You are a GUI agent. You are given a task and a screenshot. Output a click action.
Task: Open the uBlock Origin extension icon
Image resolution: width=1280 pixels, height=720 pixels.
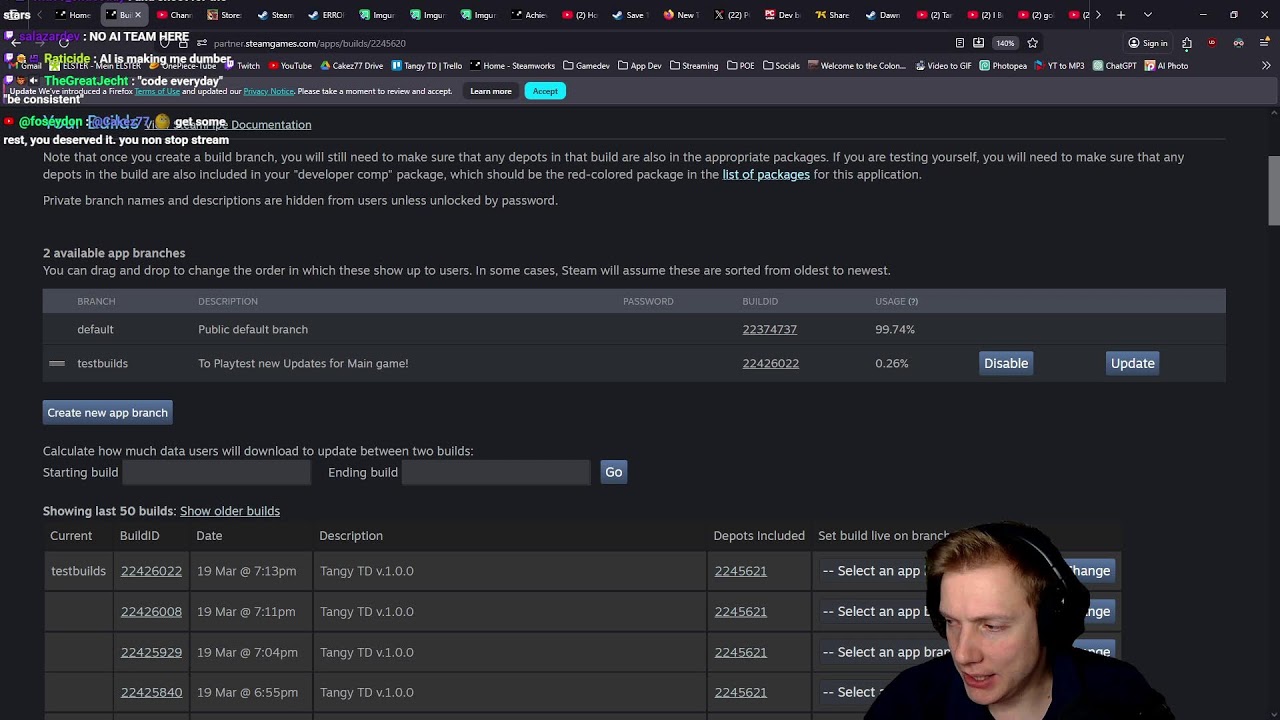click(x=1212, y=43)
